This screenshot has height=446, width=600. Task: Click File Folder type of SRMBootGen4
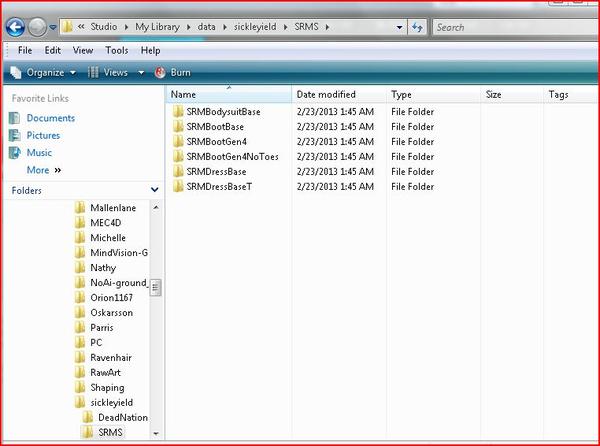click(x=412, y=142)
